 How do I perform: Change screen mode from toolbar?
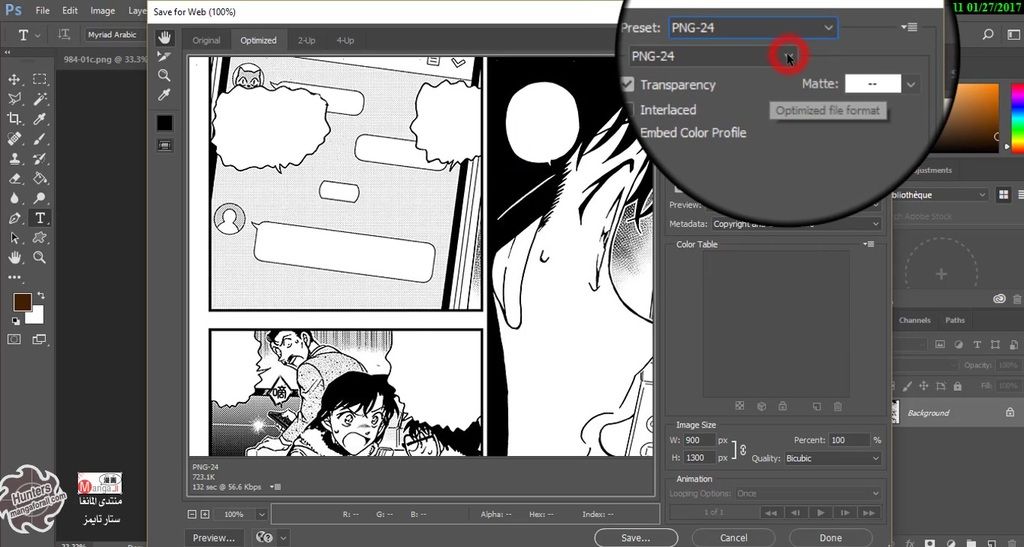click(40, 339)
